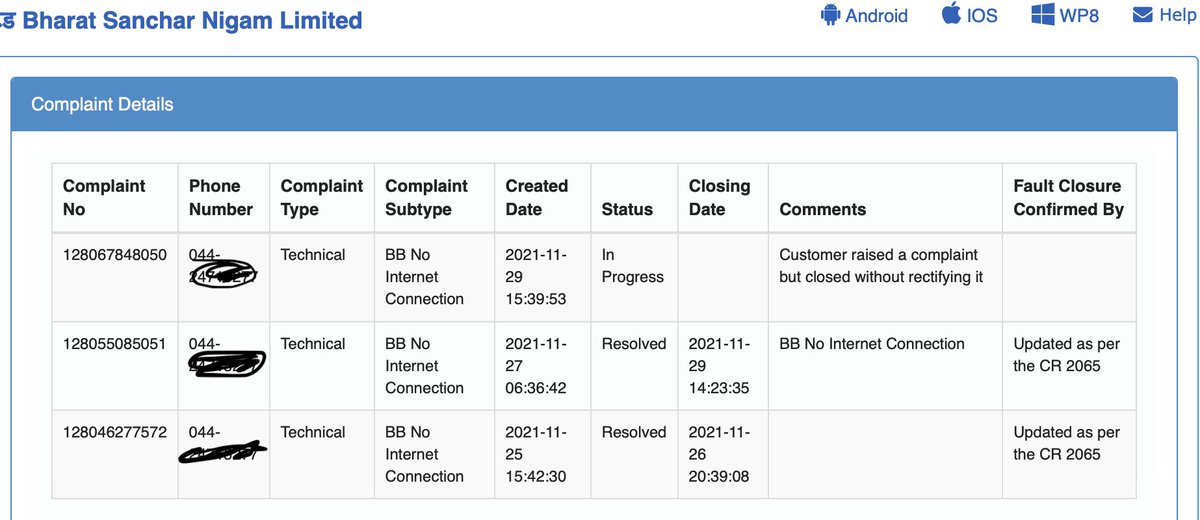Open the Android app link
Screen dimensions: 1200x520
865,16
